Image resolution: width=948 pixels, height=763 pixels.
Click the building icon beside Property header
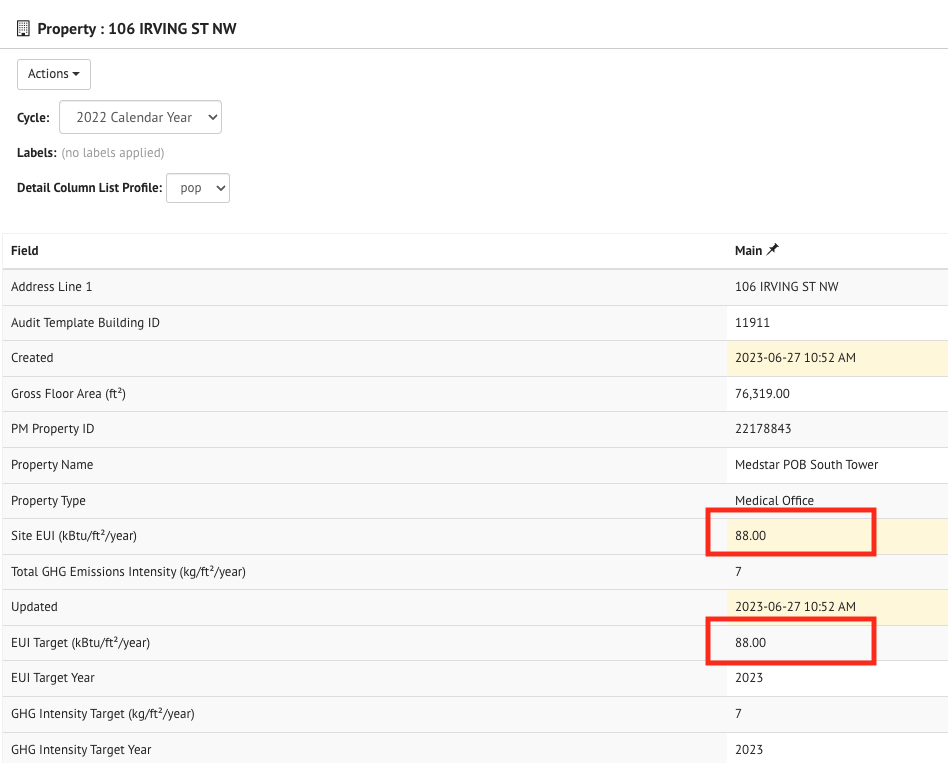[22, 28]
